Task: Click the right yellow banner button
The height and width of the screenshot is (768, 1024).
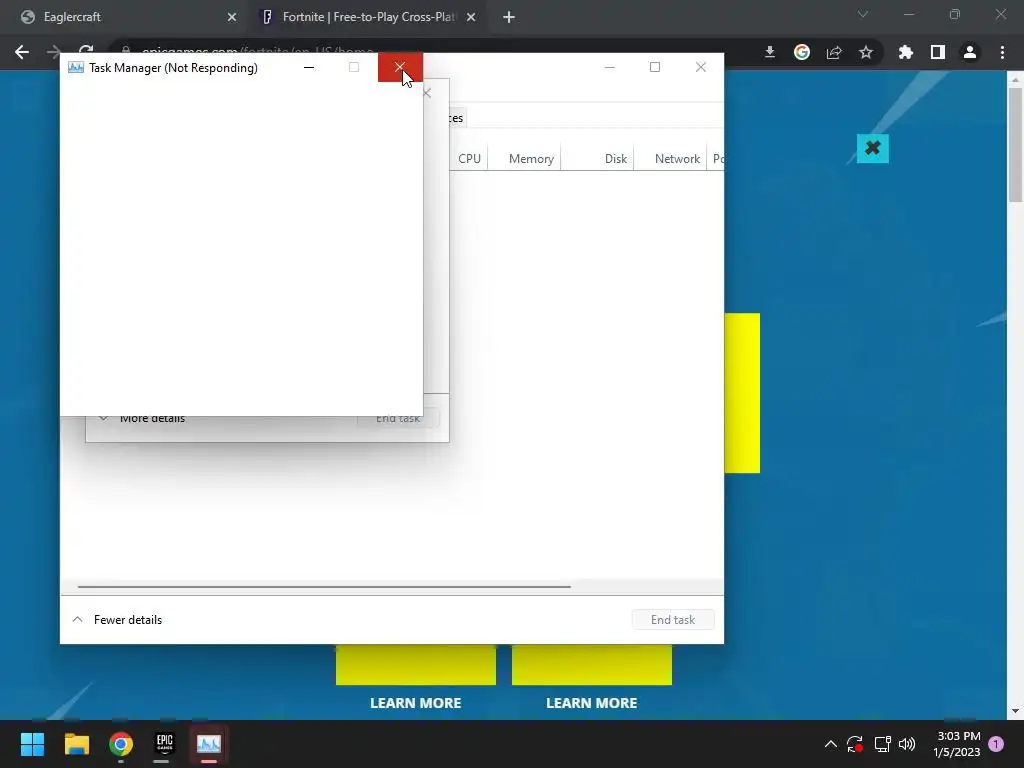Action: click(x=592, y=665)
